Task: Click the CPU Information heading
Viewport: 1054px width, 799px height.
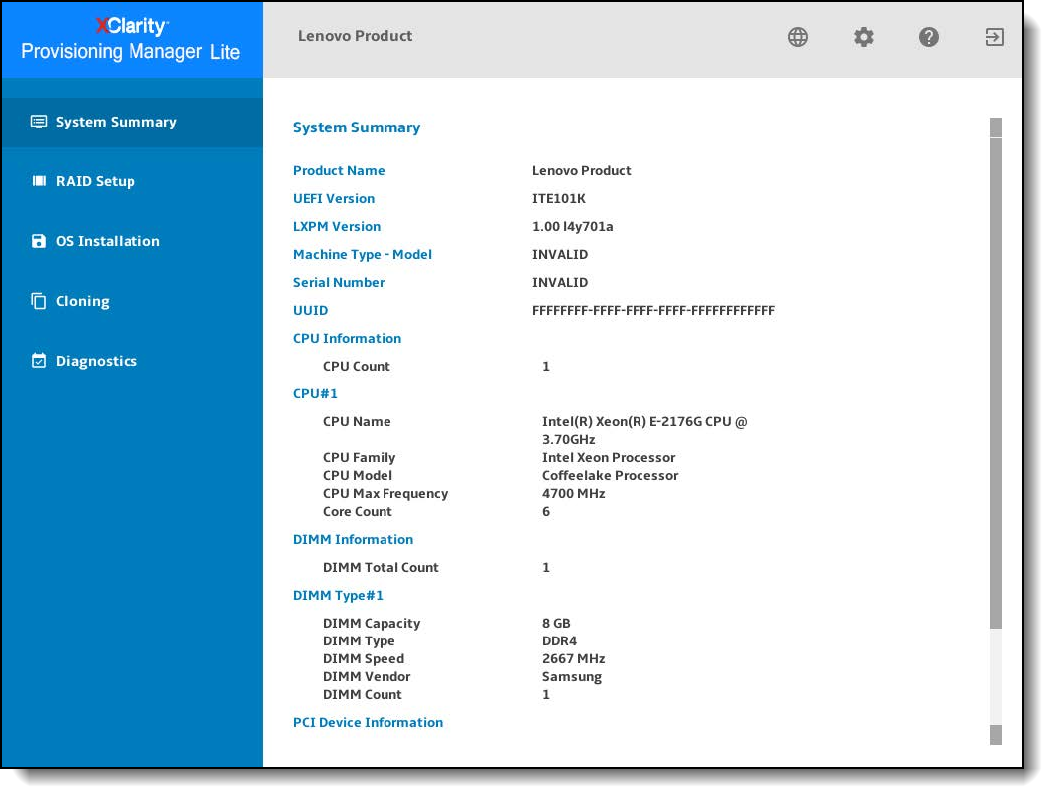Action: coord(346,338)
